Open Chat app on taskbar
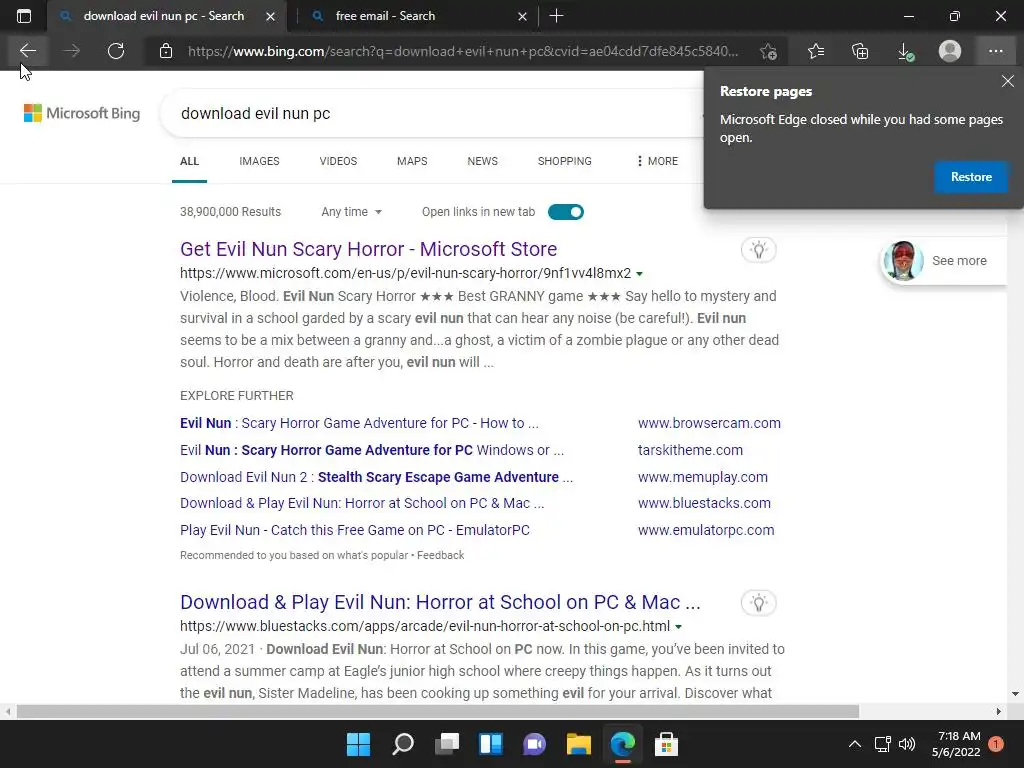 tap(534, 744)
